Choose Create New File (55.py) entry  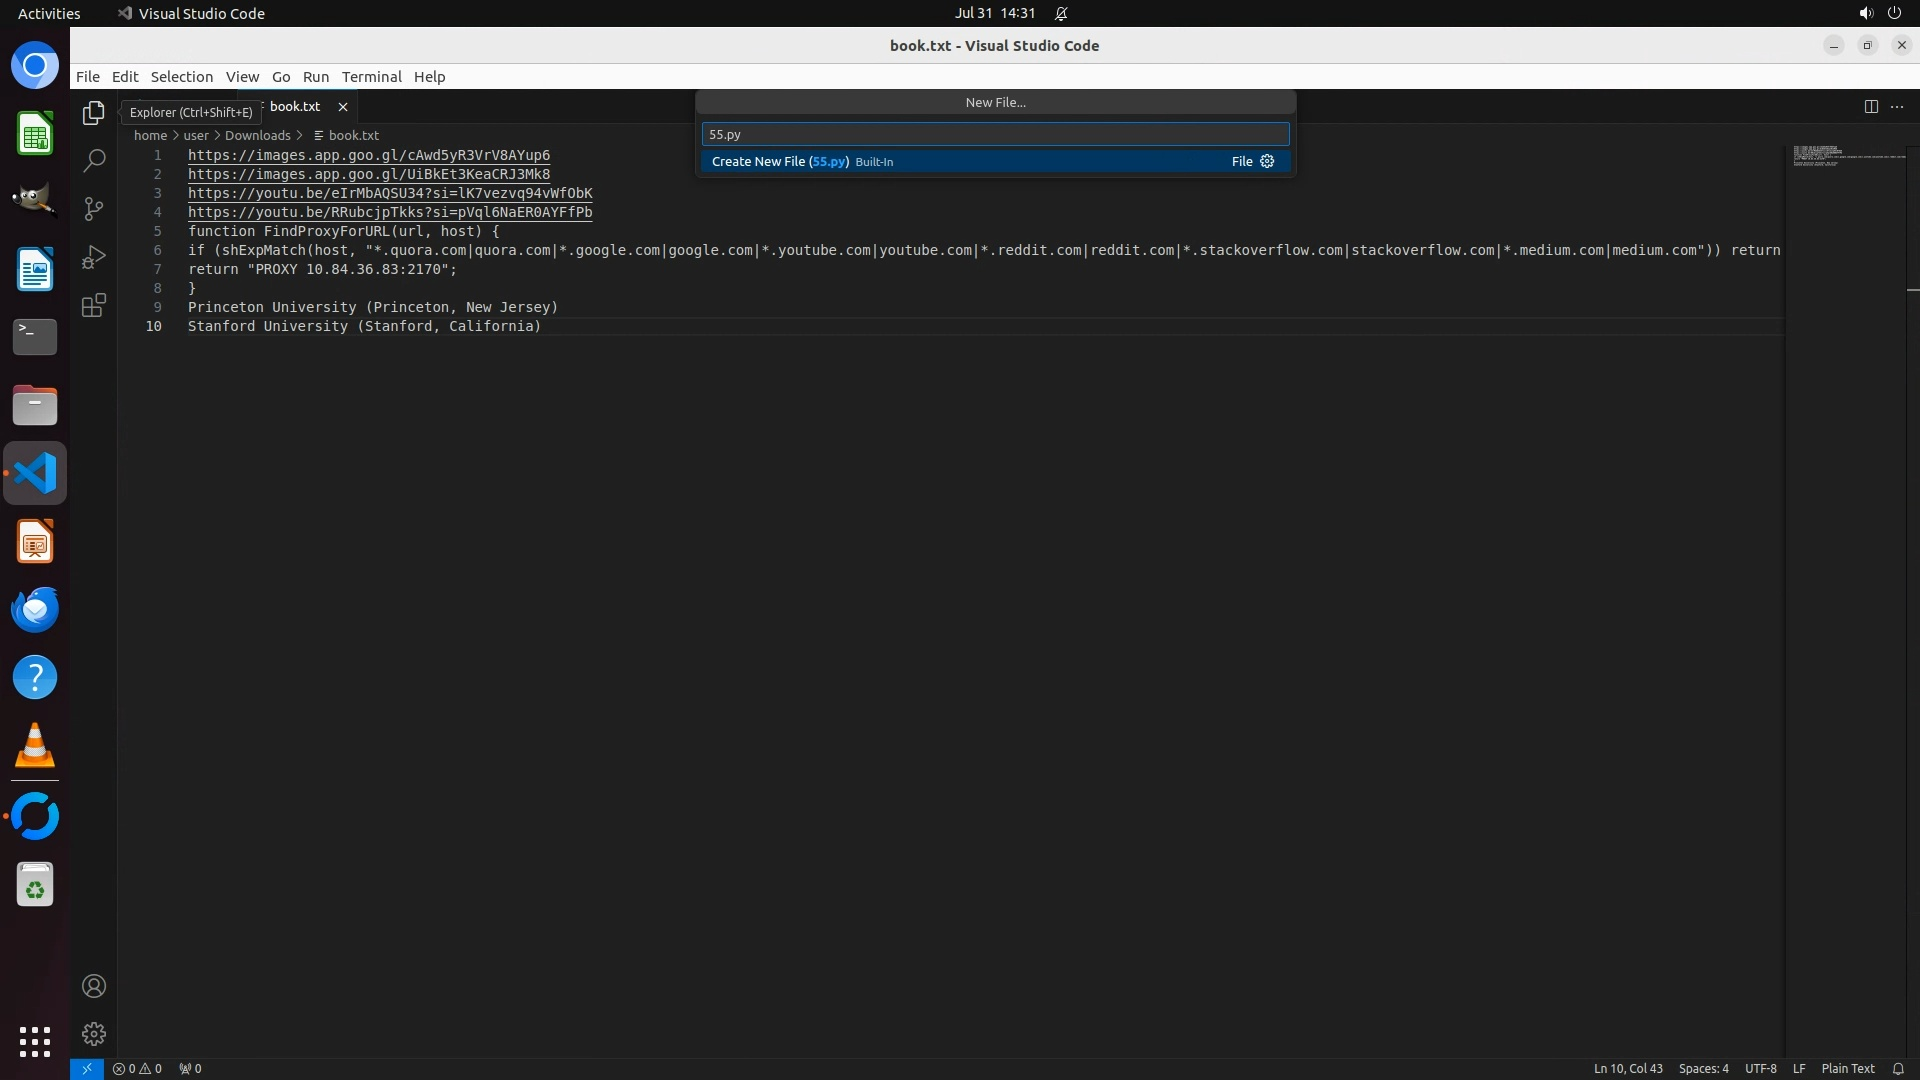tap(780, 161)
